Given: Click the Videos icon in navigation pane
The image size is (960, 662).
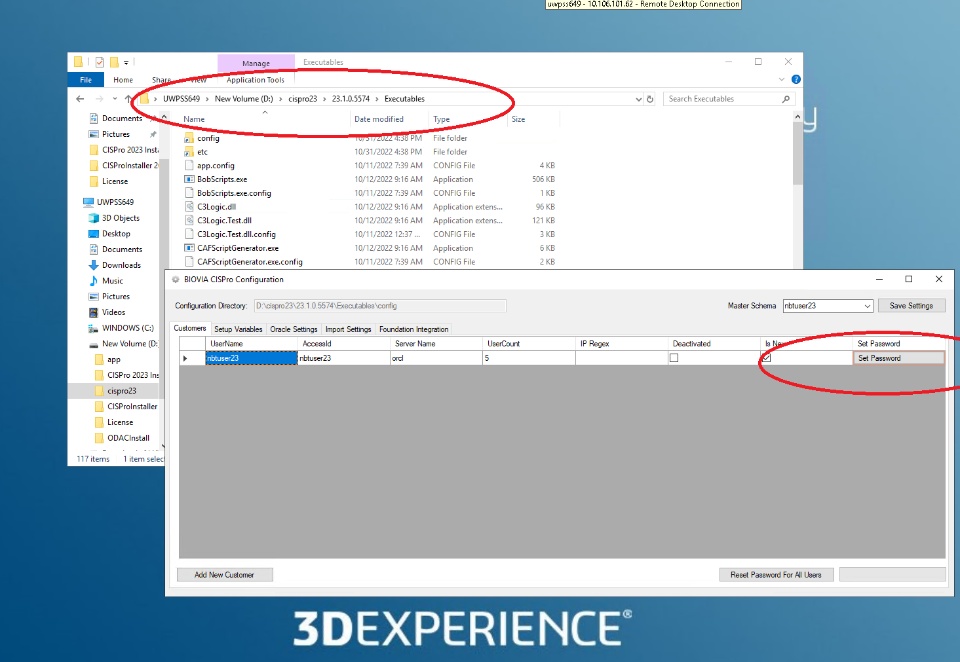Looking at the screenshot, I should [94, 312].
